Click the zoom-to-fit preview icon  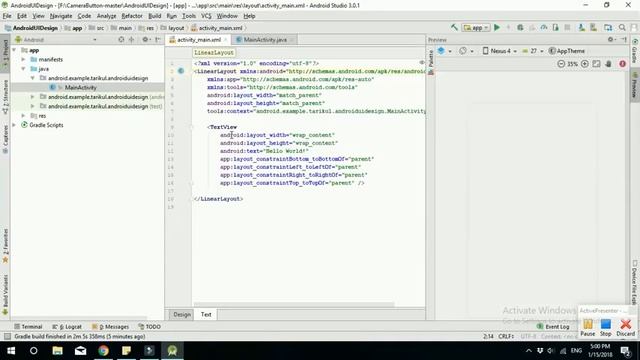pyautogui.click(x=596, y=64)
